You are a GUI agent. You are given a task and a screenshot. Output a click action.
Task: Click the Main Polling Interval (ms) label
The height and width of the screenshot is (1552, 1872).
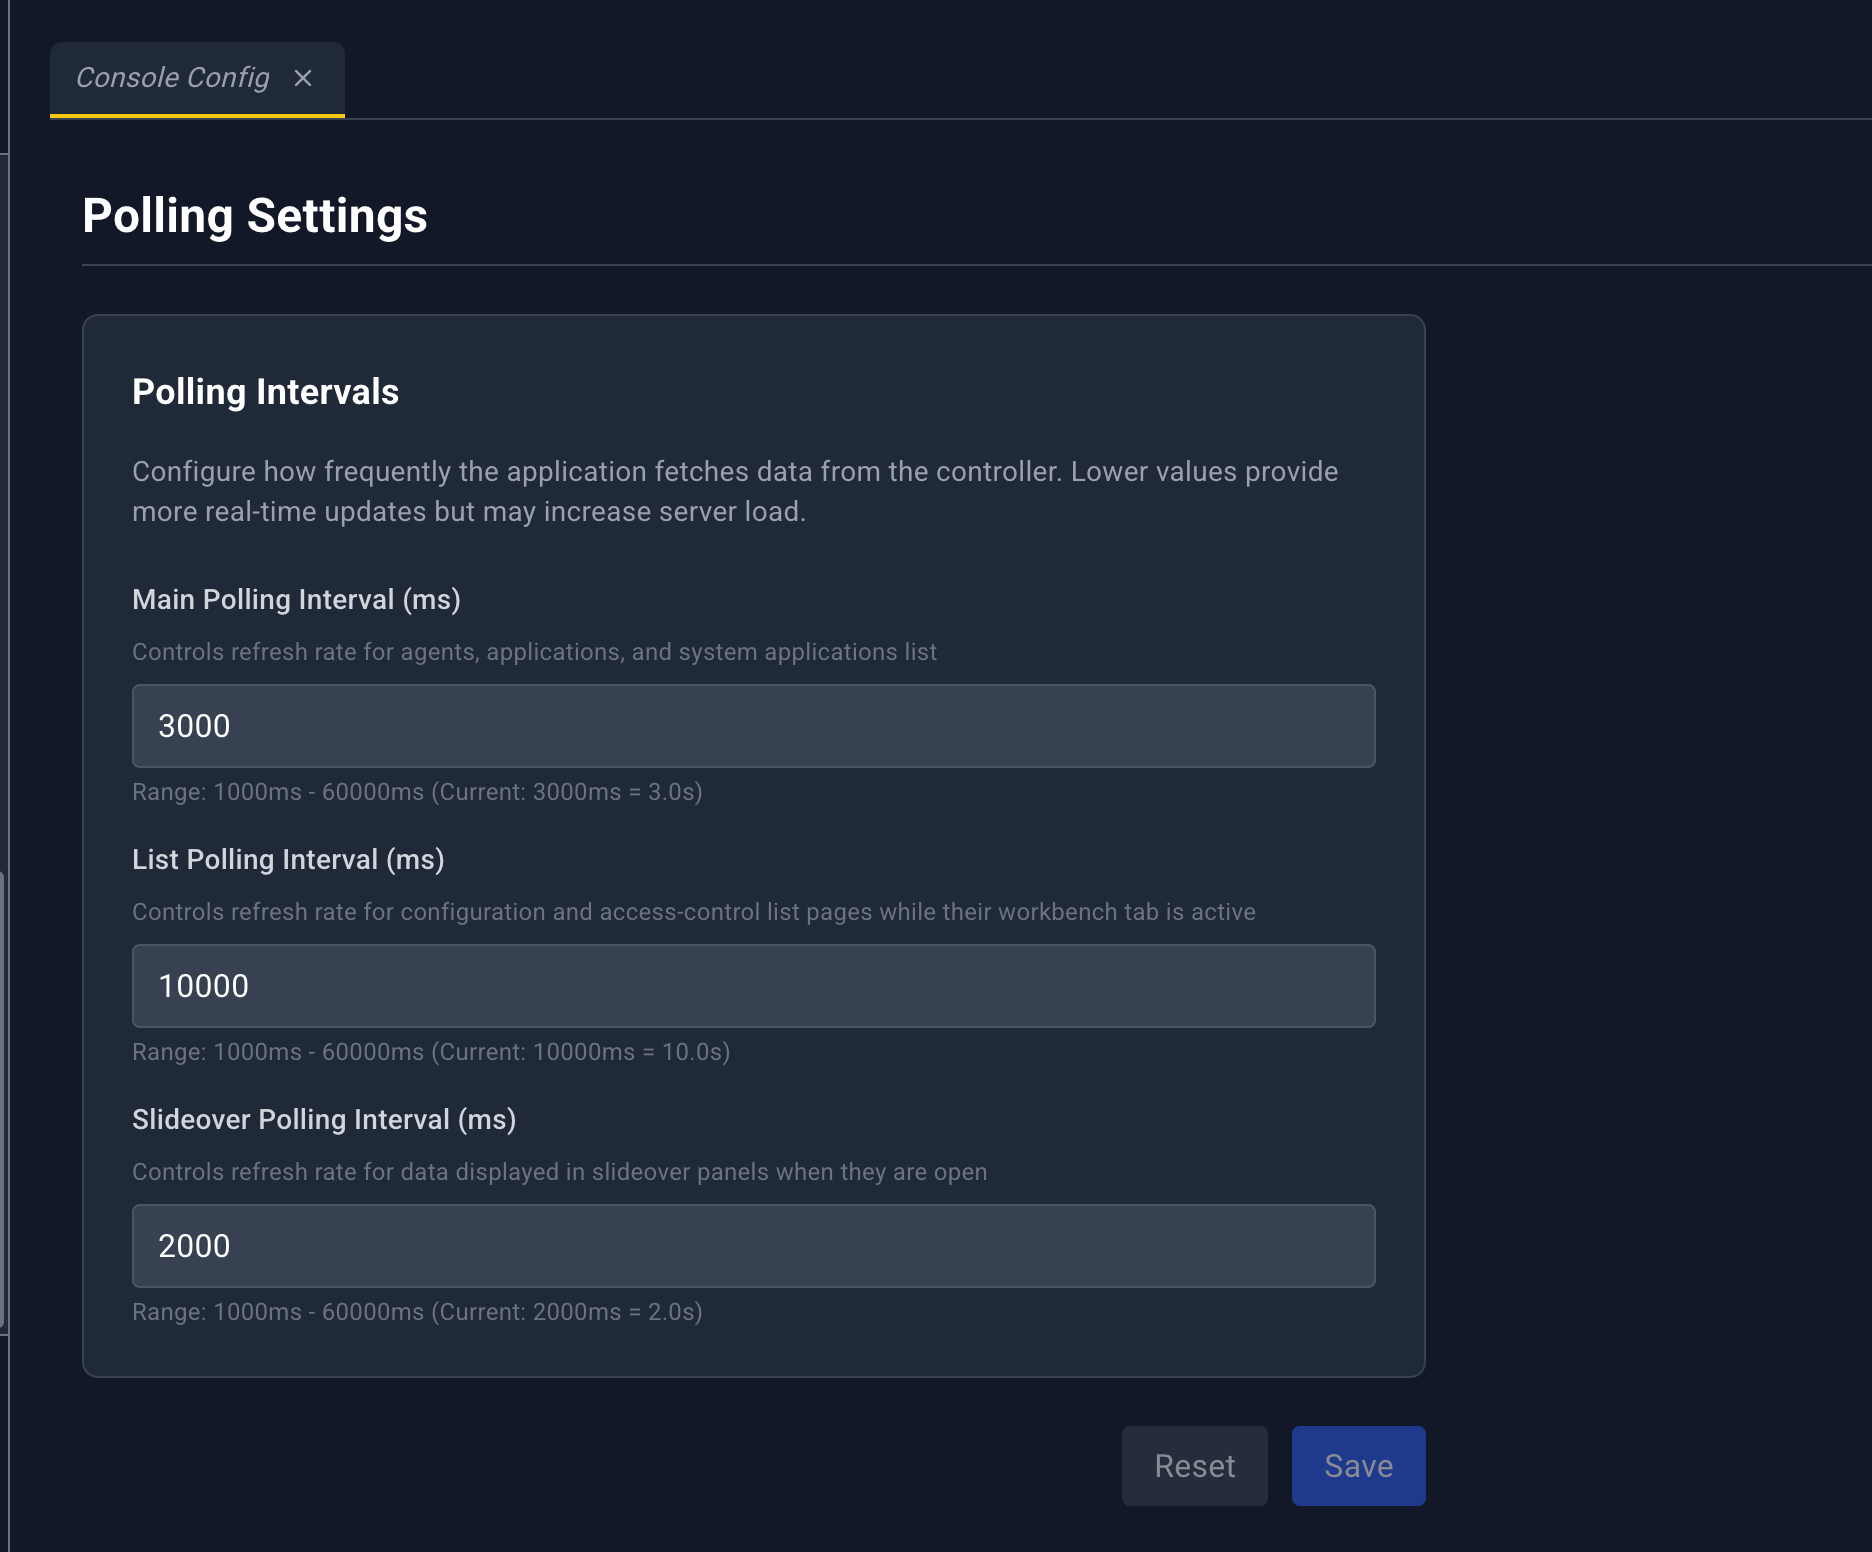(x=296, y=600)
